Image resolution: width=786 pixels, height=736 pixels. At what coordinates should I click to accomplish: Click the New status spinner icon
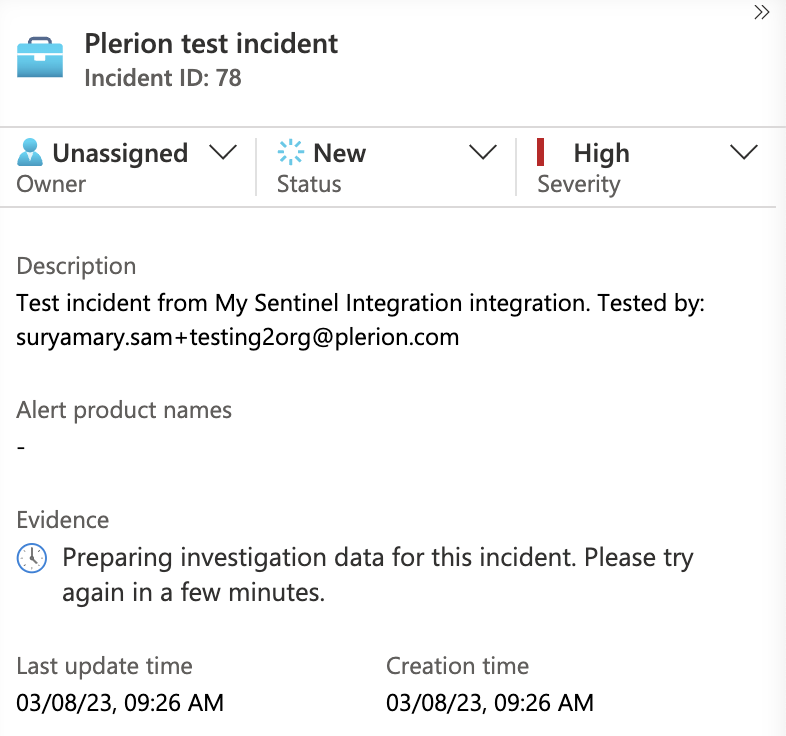tap(290, 152)
